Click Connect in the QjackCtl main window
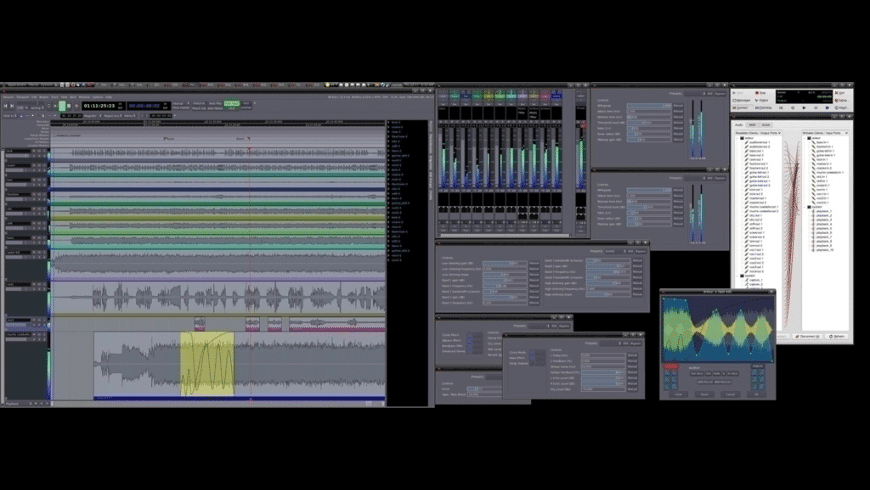 (x=742, y=108)
